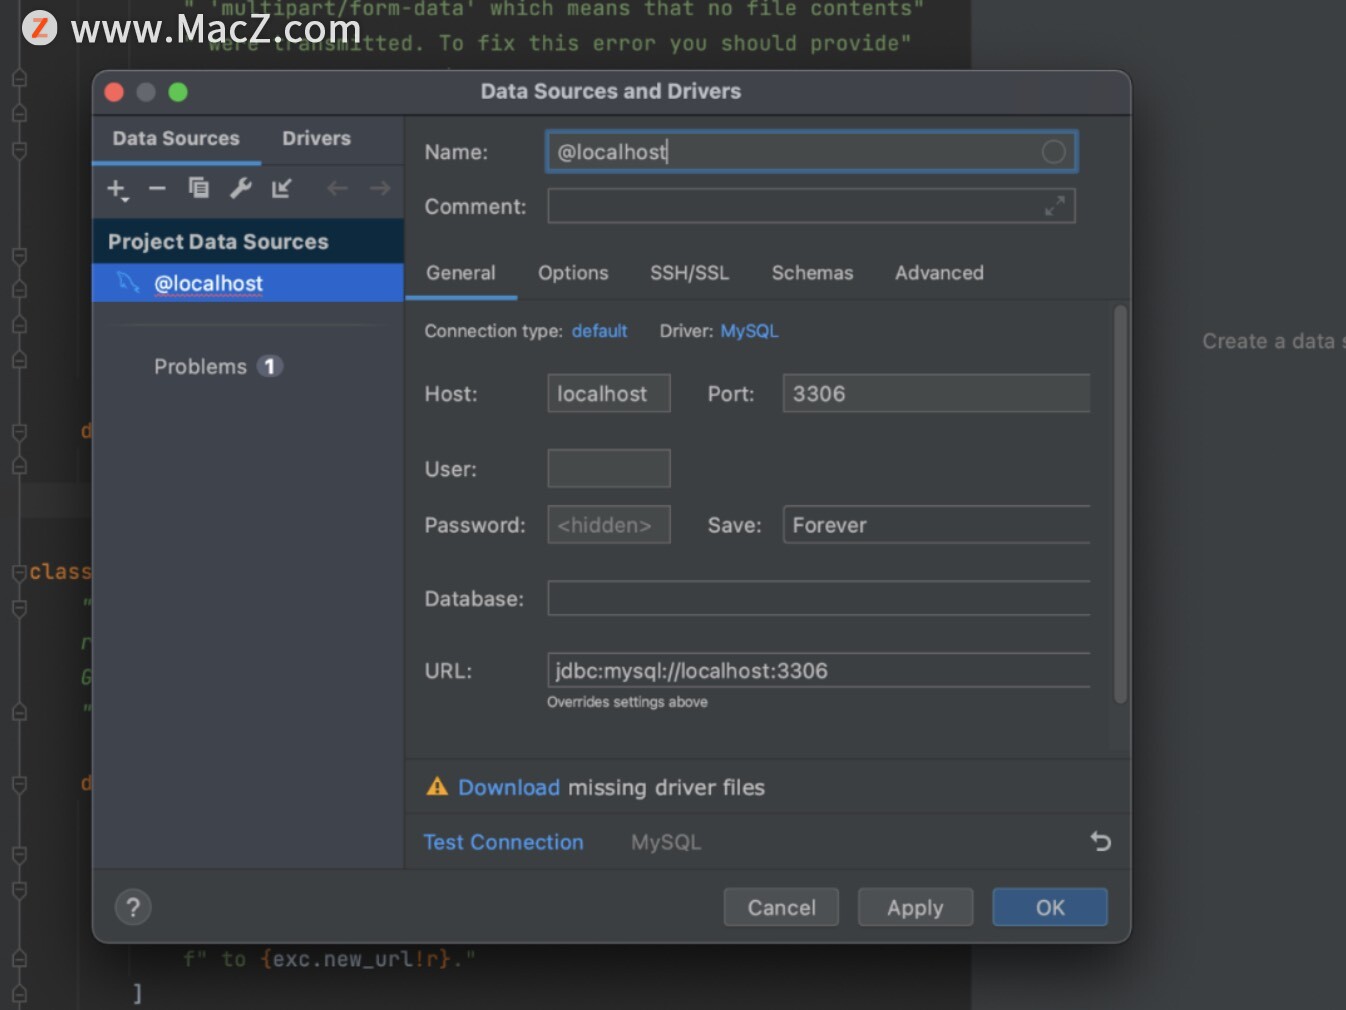Image resolution: width=1346 pixels, height=1010 pixels.
Task: Click the settings panel vertical scrollbar
Action: point(1120,504)
